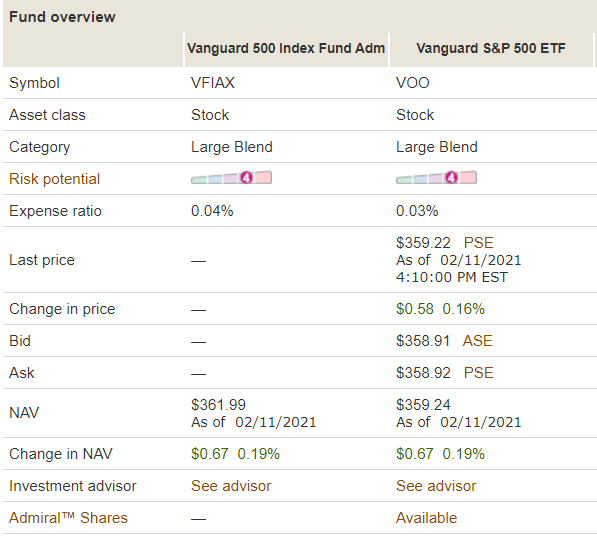Viewport: 597px width, 546px height.
Task: Open the Admiral™ Shares label link
Action: 69,518
